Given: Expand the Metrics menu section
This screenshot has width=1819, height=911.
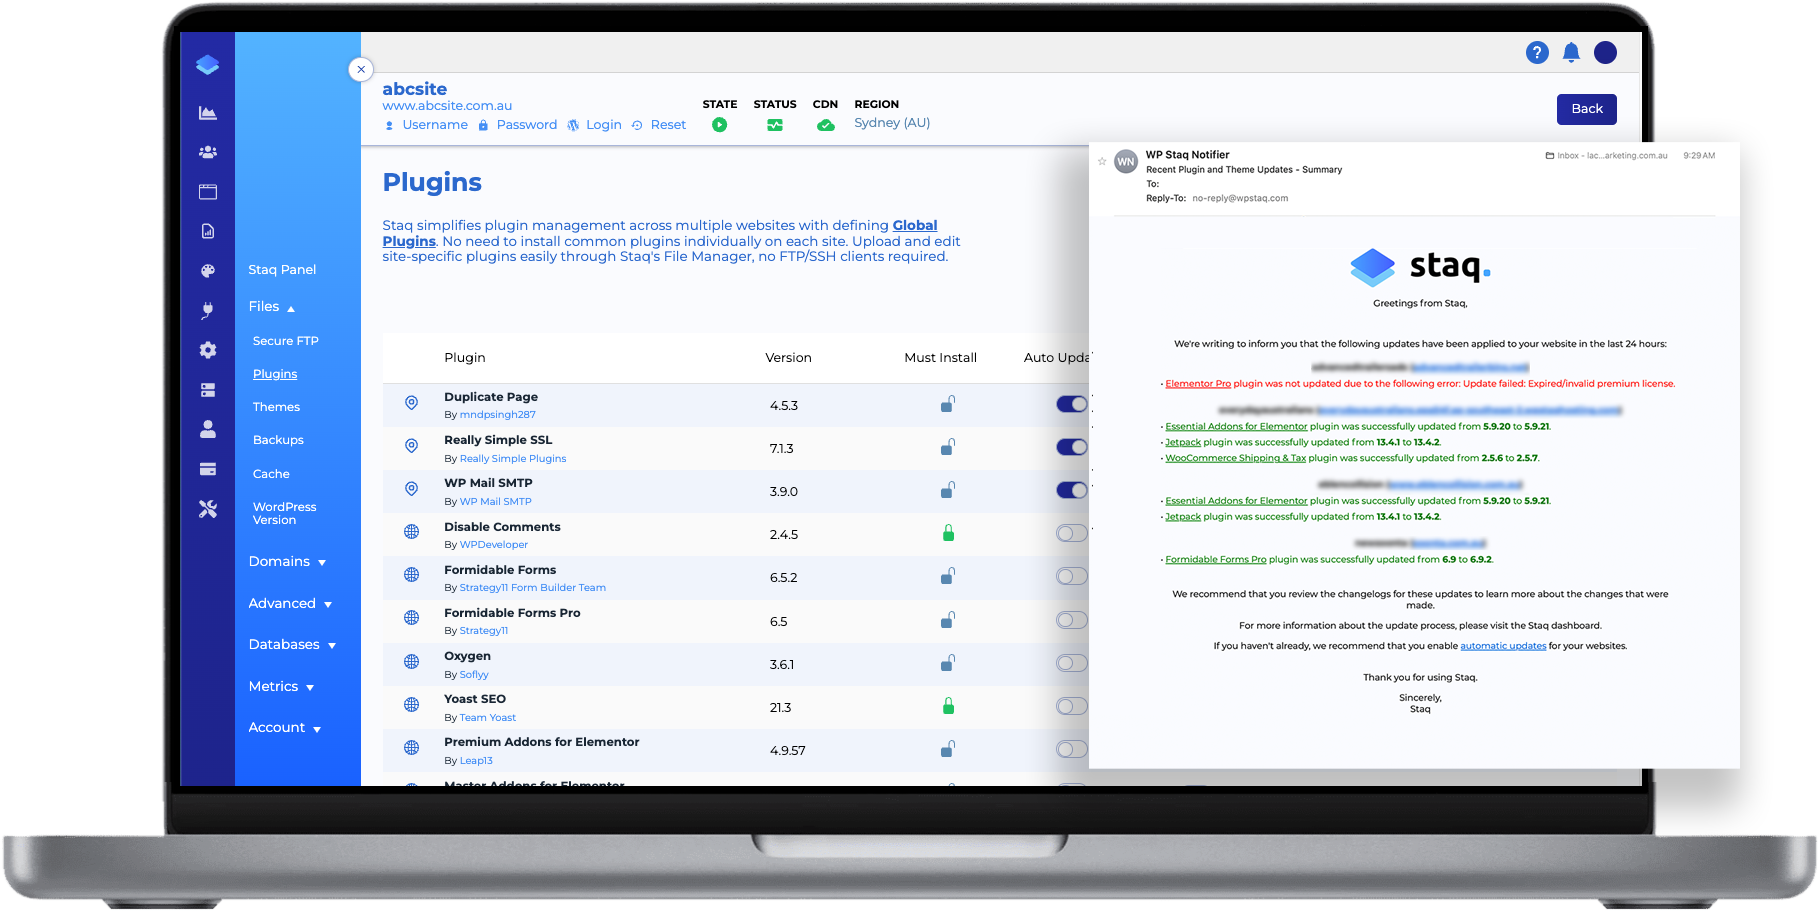Looking at the screenshot, I should [281, 687].
